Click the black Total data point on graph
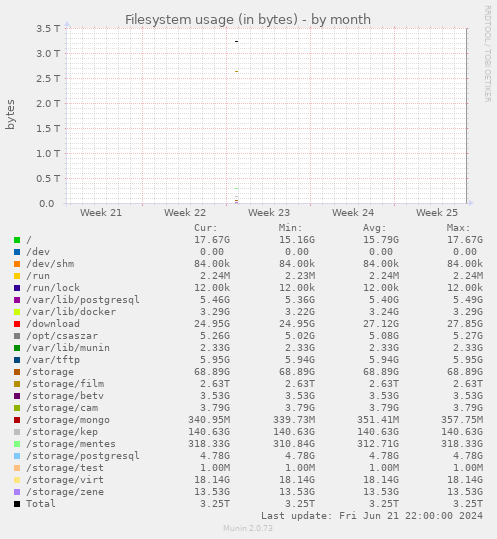The image size is (497, 539). [x=236, y=42]
